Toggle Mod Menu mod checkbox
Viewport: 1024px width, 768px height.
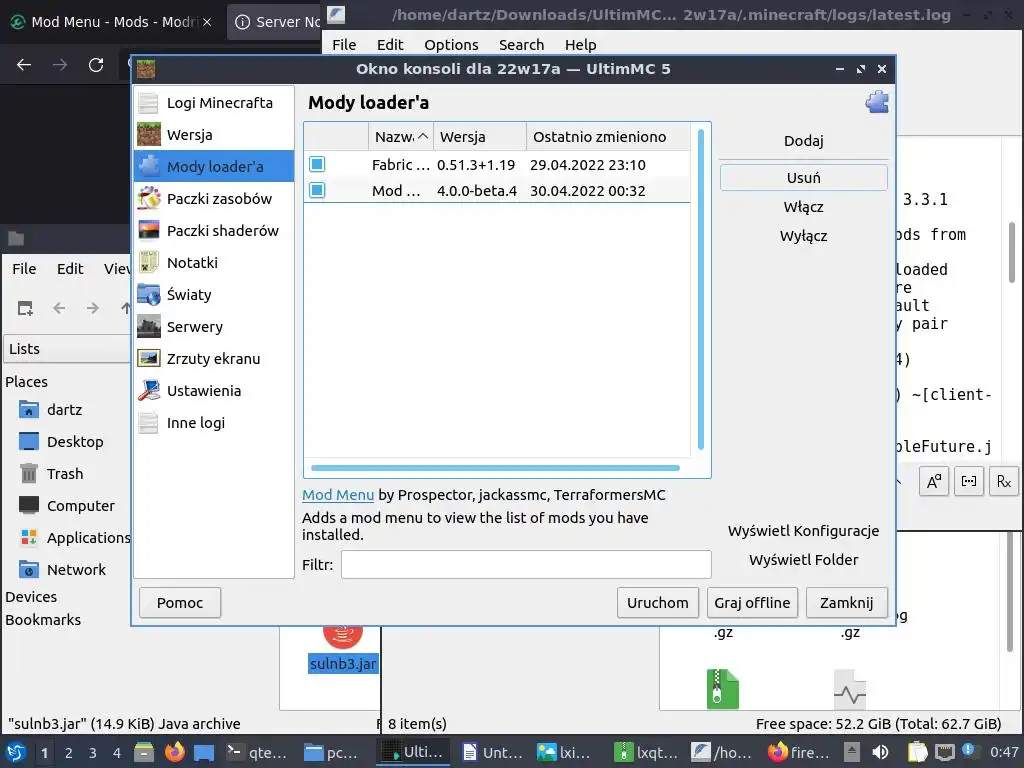(x=317, y=190)
